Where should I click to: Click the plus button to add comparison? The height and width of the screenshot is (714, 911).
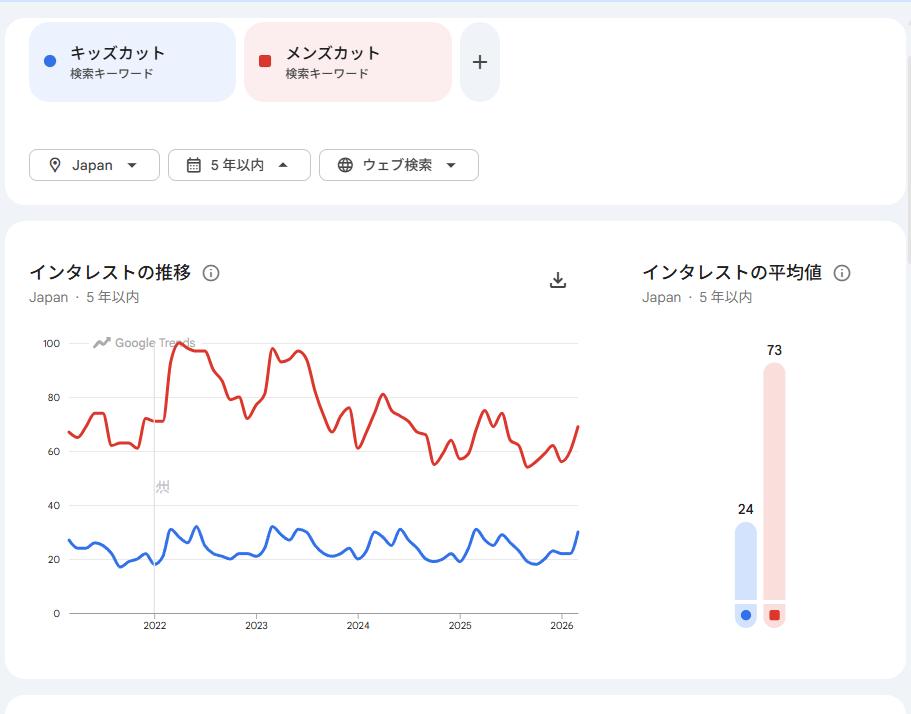coord(479,62)
